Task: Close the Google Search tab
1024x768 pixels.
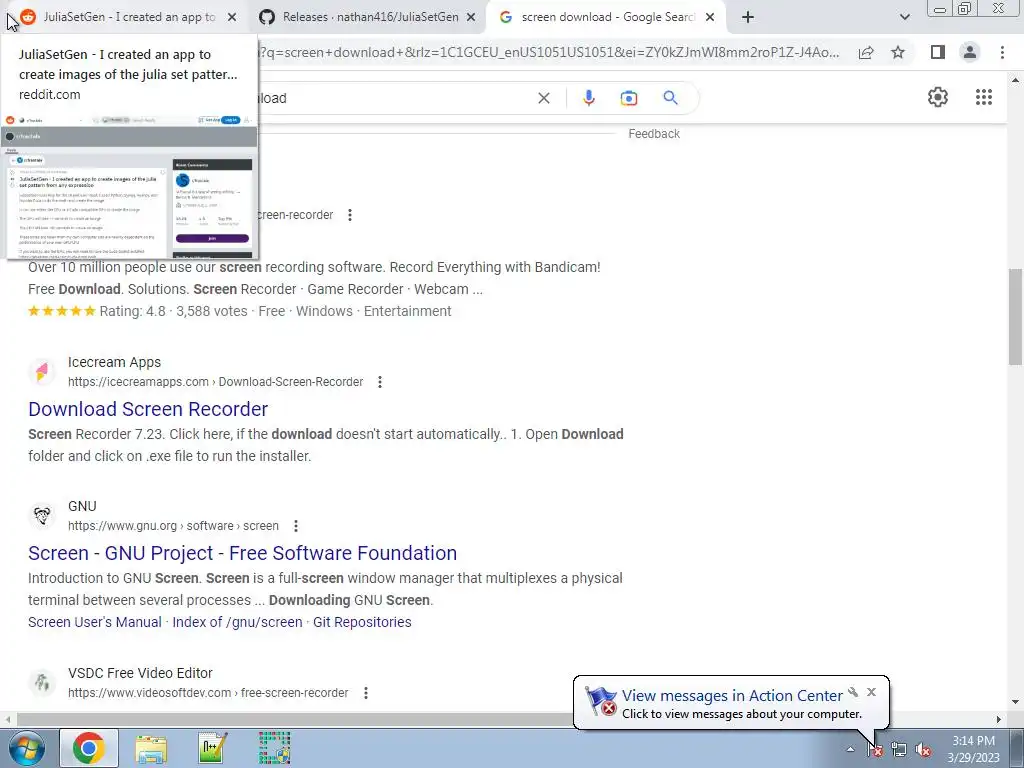Action: pyautogui.click(x=710, y=18)
